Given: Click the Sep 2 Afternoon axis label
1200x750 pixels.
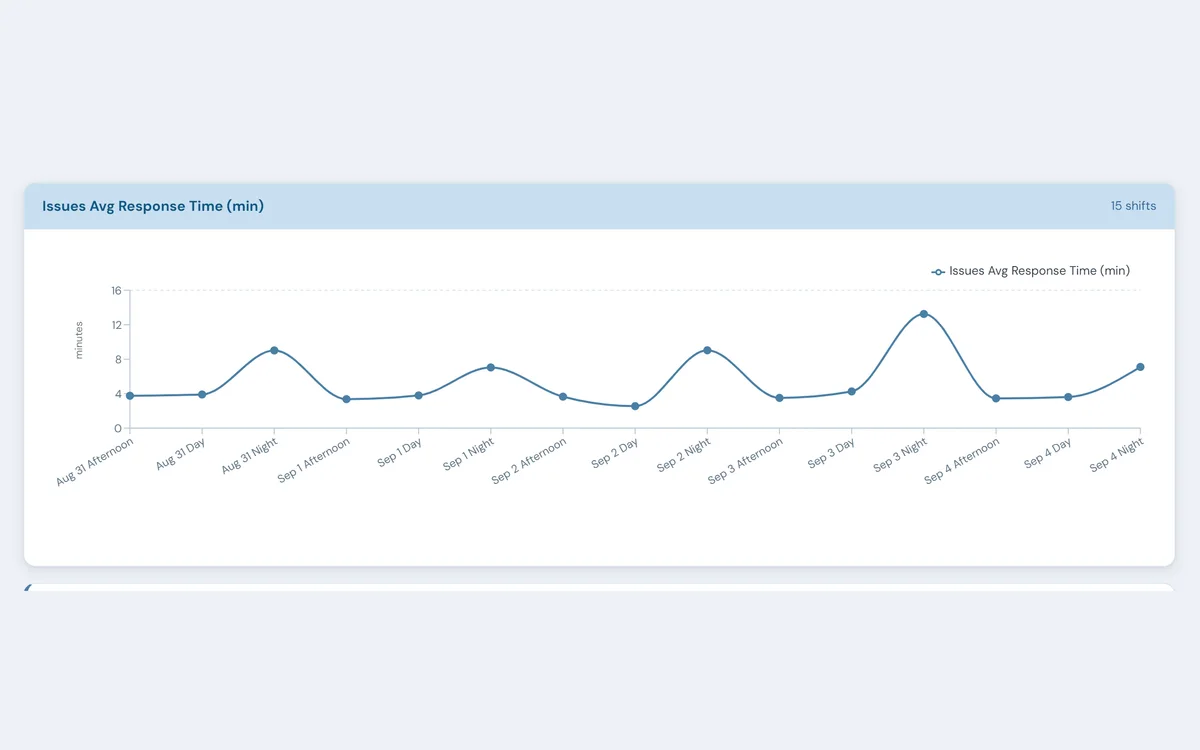Looking at the screenshot, I should [530, 461].
